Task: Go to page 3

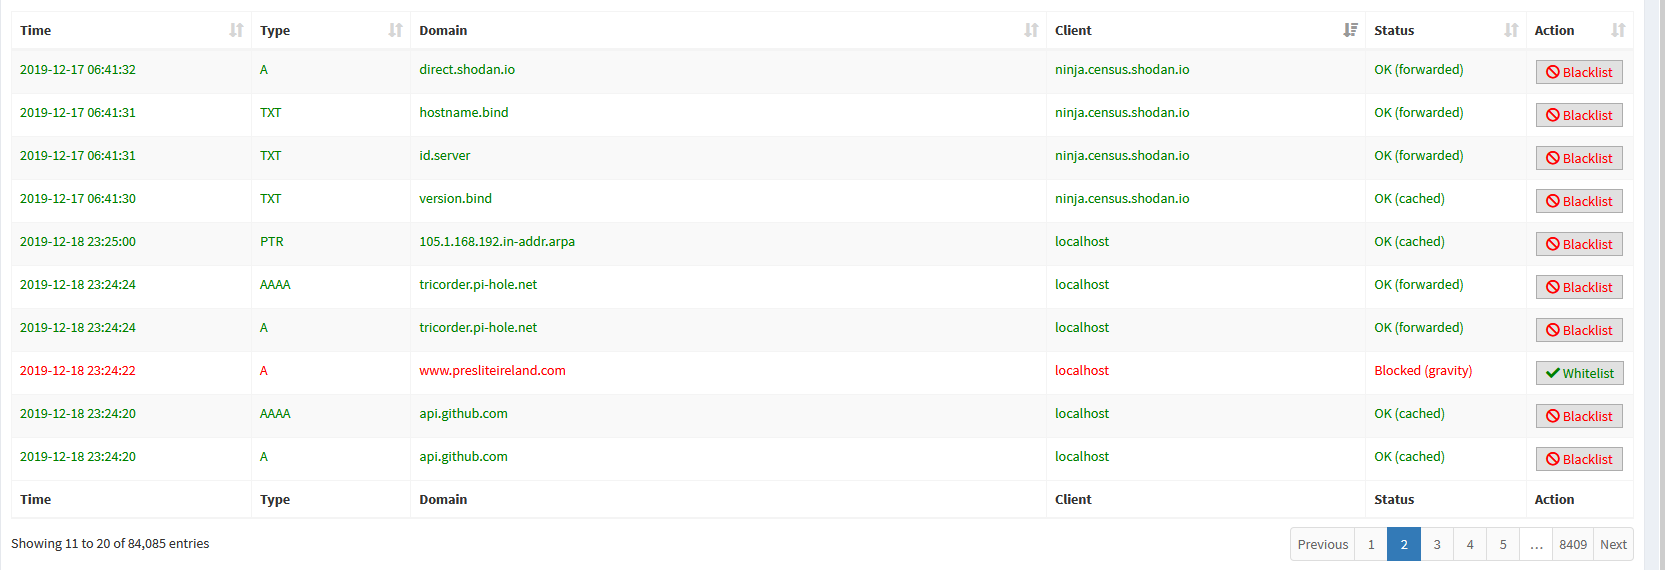Action: point(1437,544)
